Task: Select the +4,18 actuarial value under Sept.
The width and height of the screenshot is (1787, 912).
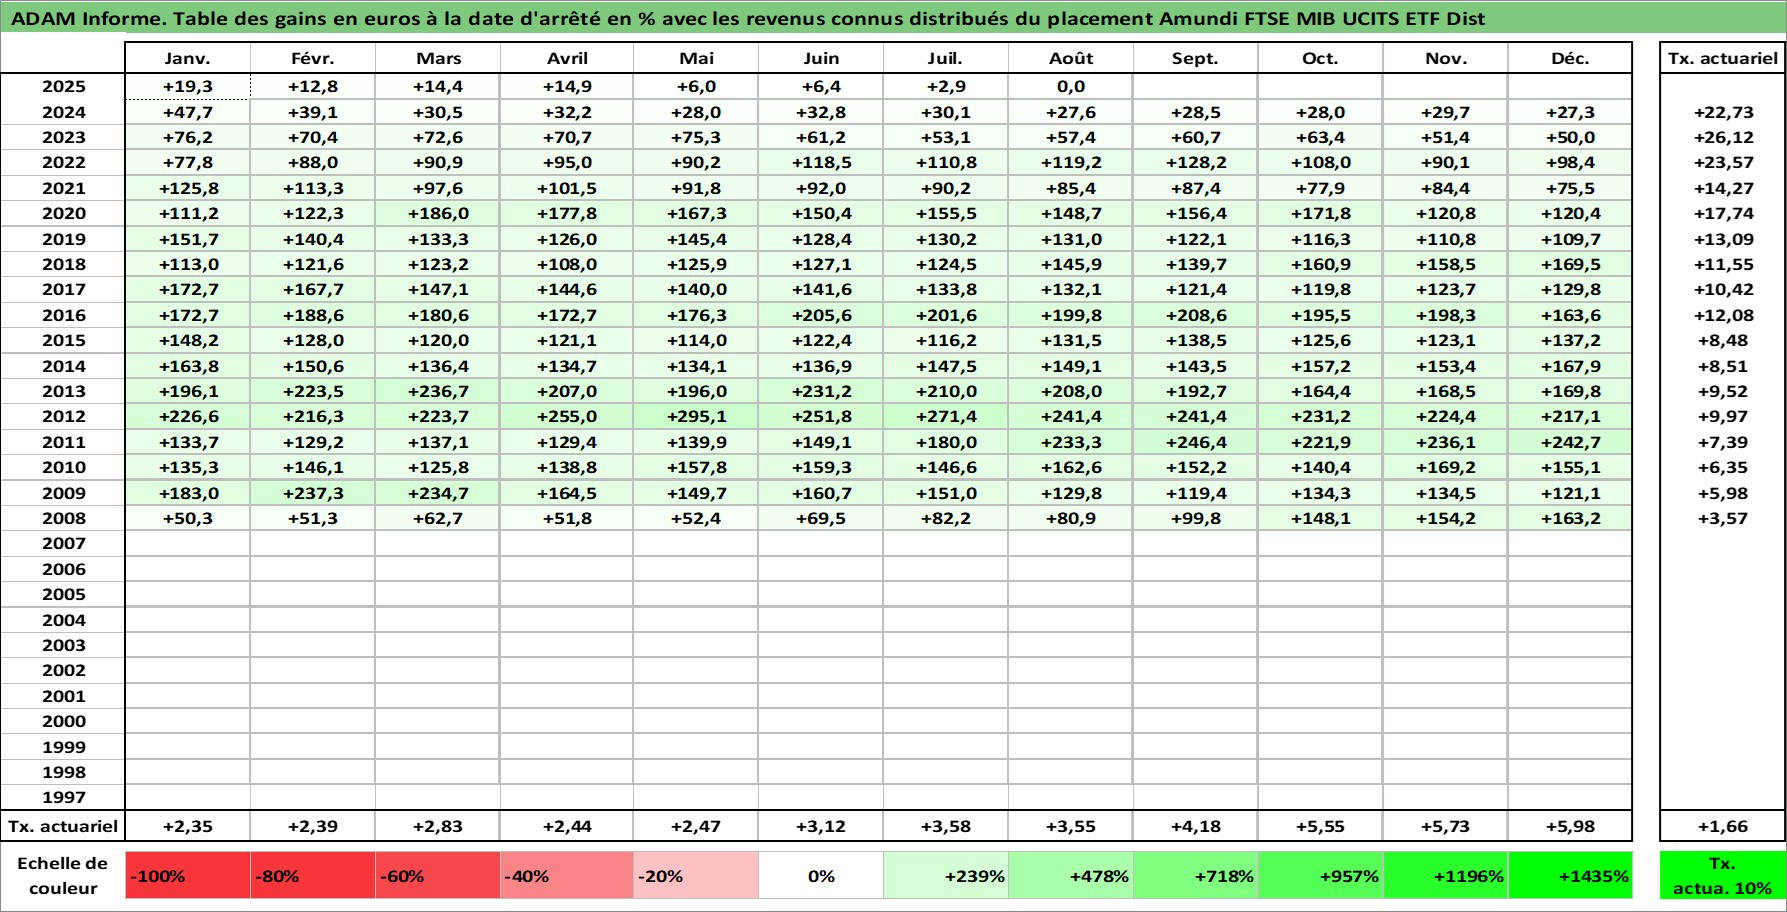Action: (x=1196, y=826)
